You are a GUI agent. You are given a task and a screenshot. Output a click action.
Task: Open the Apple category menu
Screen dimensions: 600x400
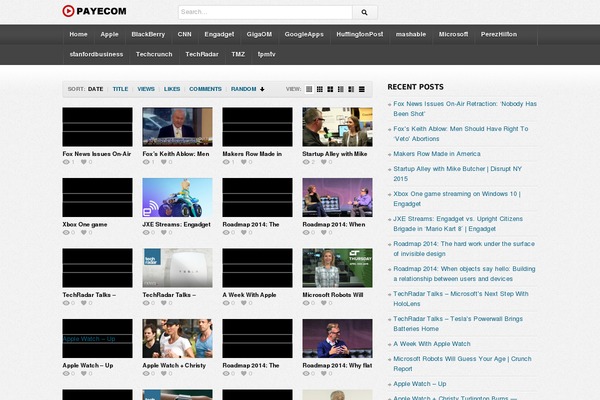click(x=109, y=34)
